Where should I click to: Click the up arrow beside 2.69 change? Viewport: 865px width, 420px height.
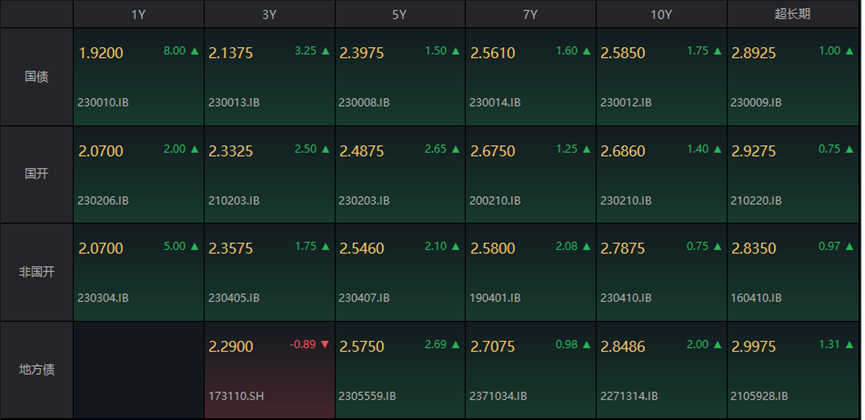pos(455,344)
